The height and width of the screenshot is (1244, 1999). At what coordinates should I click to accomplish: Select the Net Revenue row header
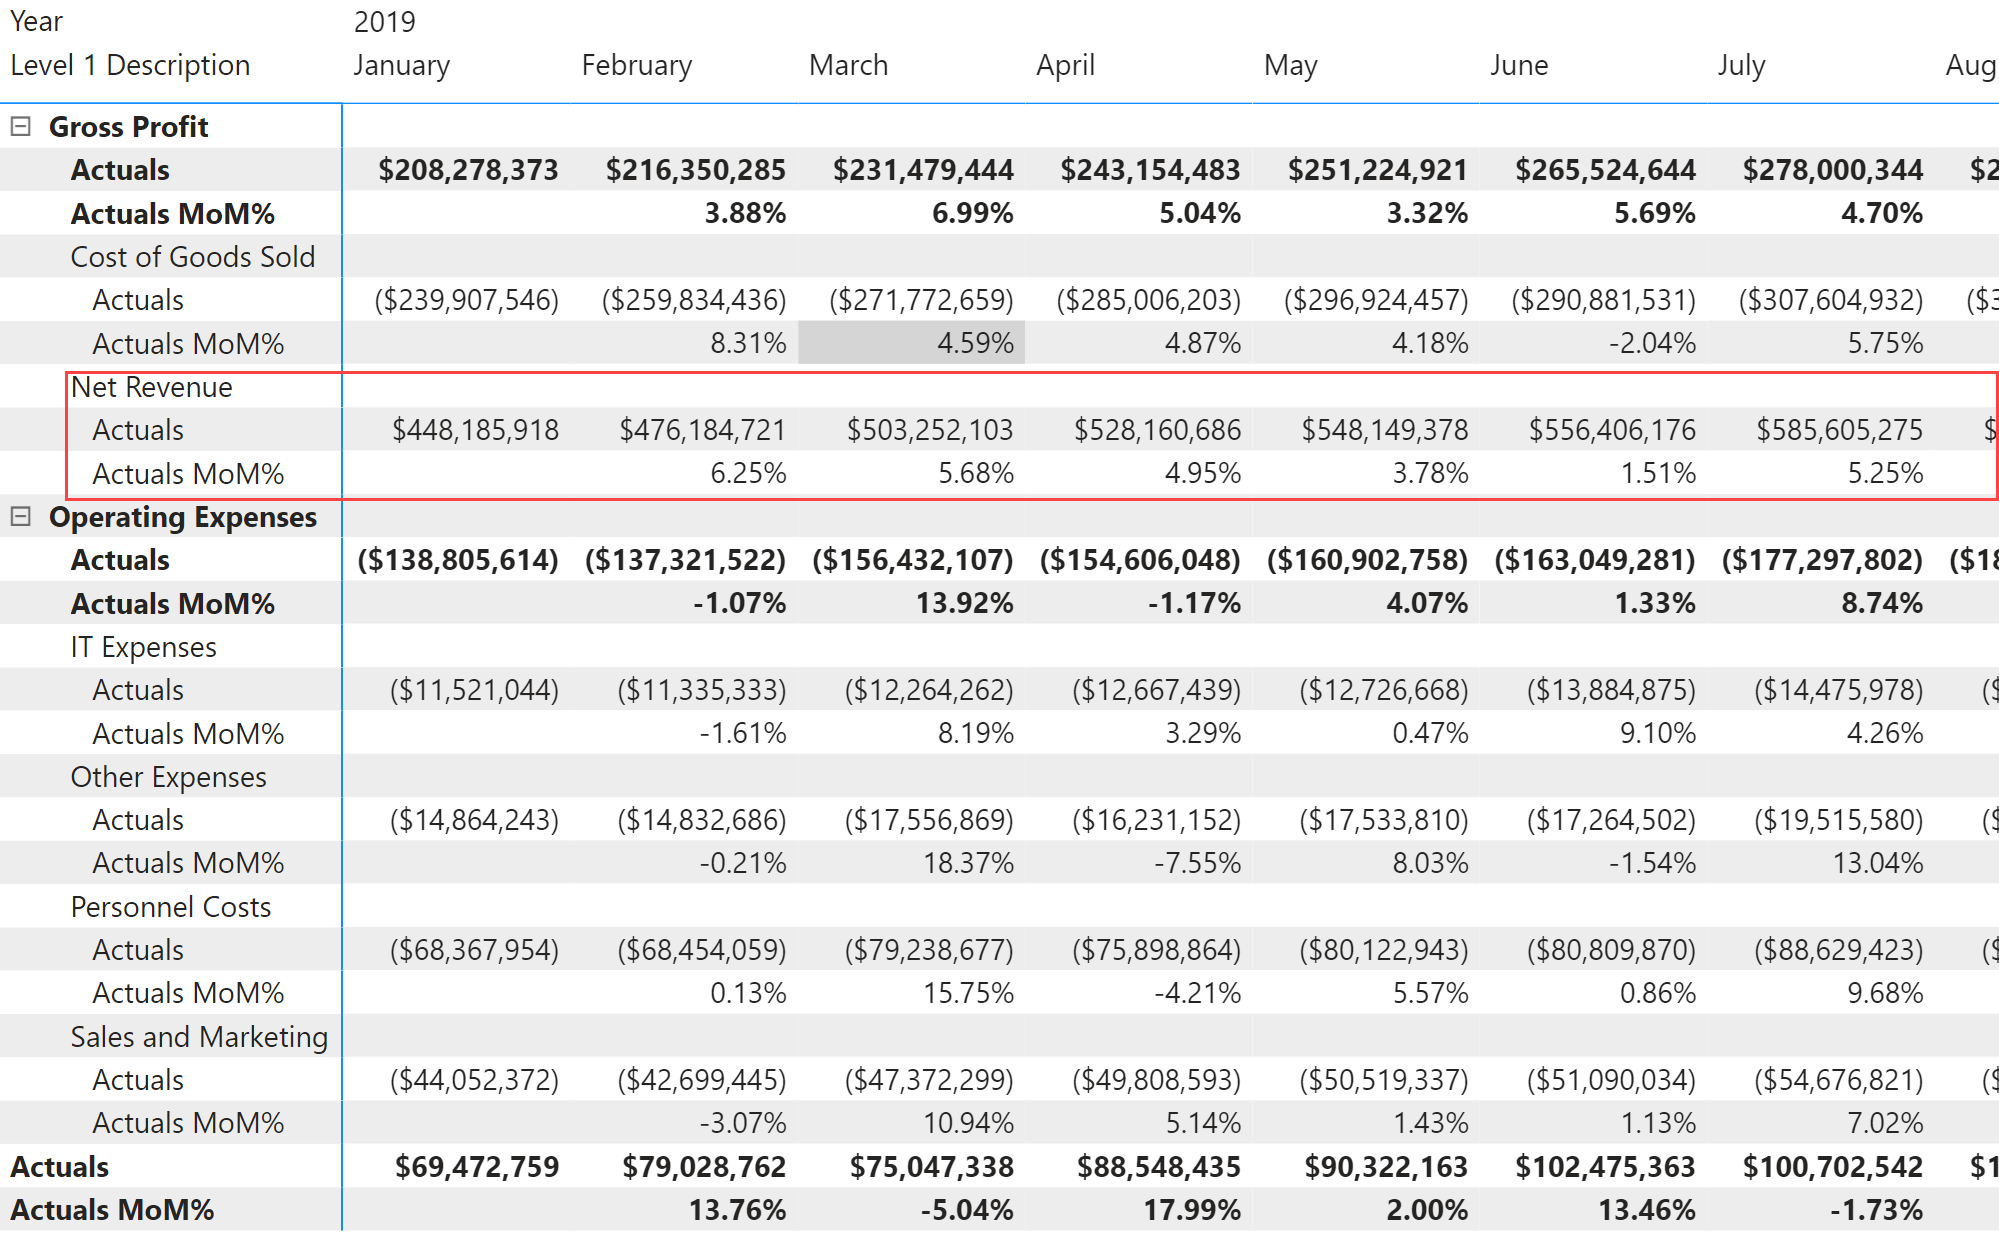152,387
